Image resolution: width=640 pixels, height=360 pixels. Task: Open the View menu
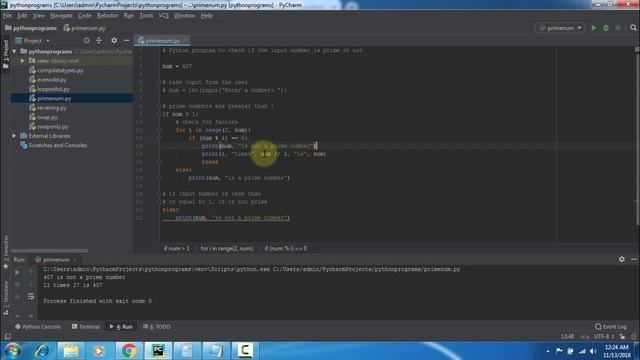[39, 16]
